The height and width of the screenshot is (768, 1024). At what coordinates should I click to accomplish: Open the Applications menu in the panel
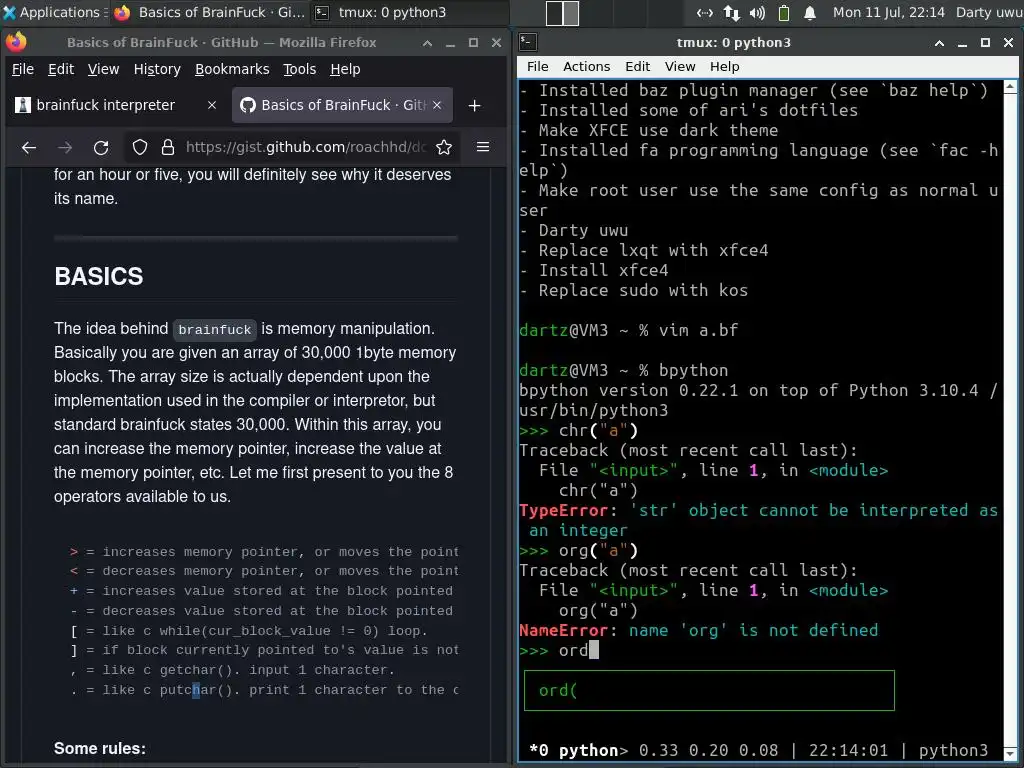pyautogui.click(x=52, y=12)
